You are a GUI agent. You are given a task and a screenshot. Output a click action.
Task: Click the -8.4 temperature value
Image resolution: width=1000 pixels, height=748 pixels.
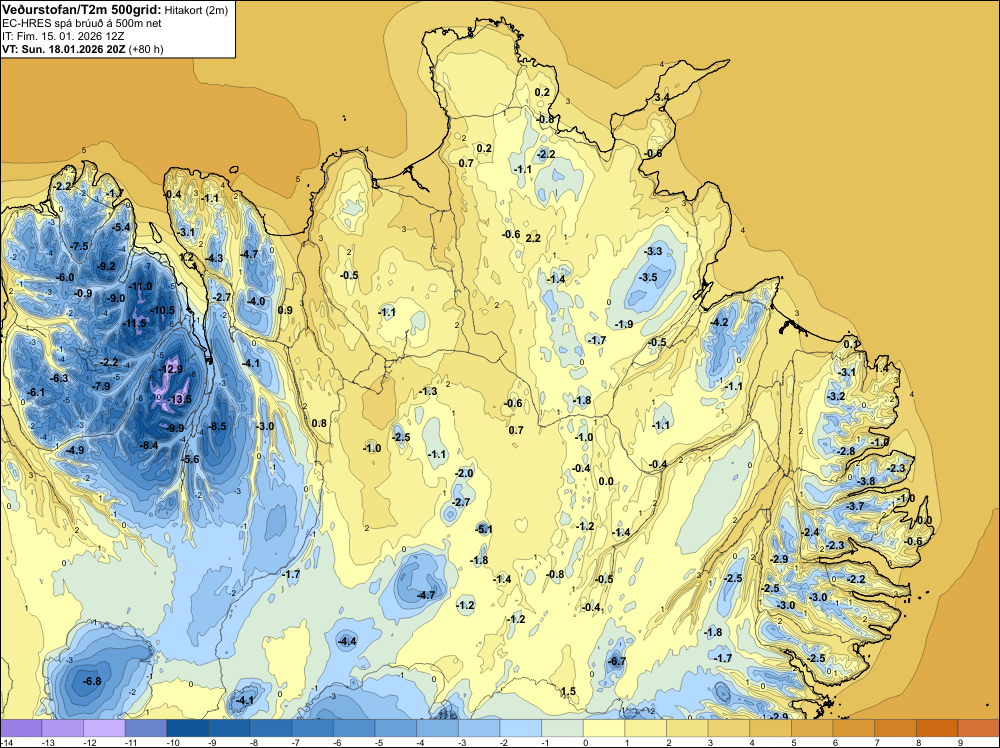point(149,445)
